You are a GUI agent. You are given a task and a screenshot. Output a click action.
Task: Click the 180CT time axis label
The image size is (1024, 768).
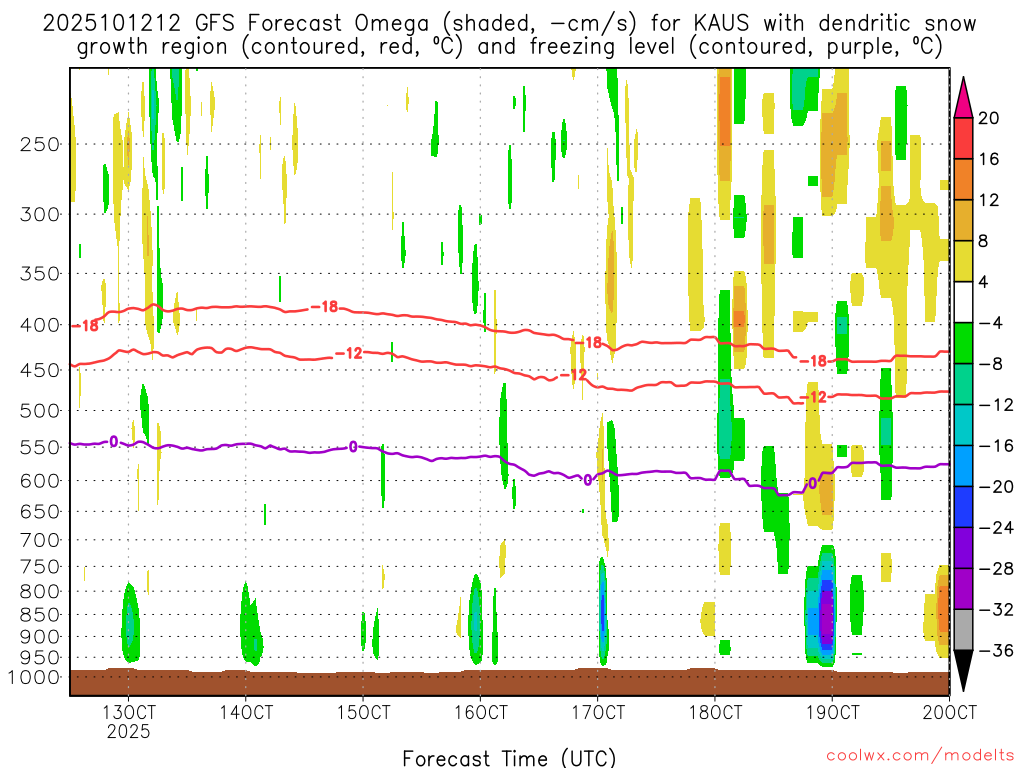[715, 711]
